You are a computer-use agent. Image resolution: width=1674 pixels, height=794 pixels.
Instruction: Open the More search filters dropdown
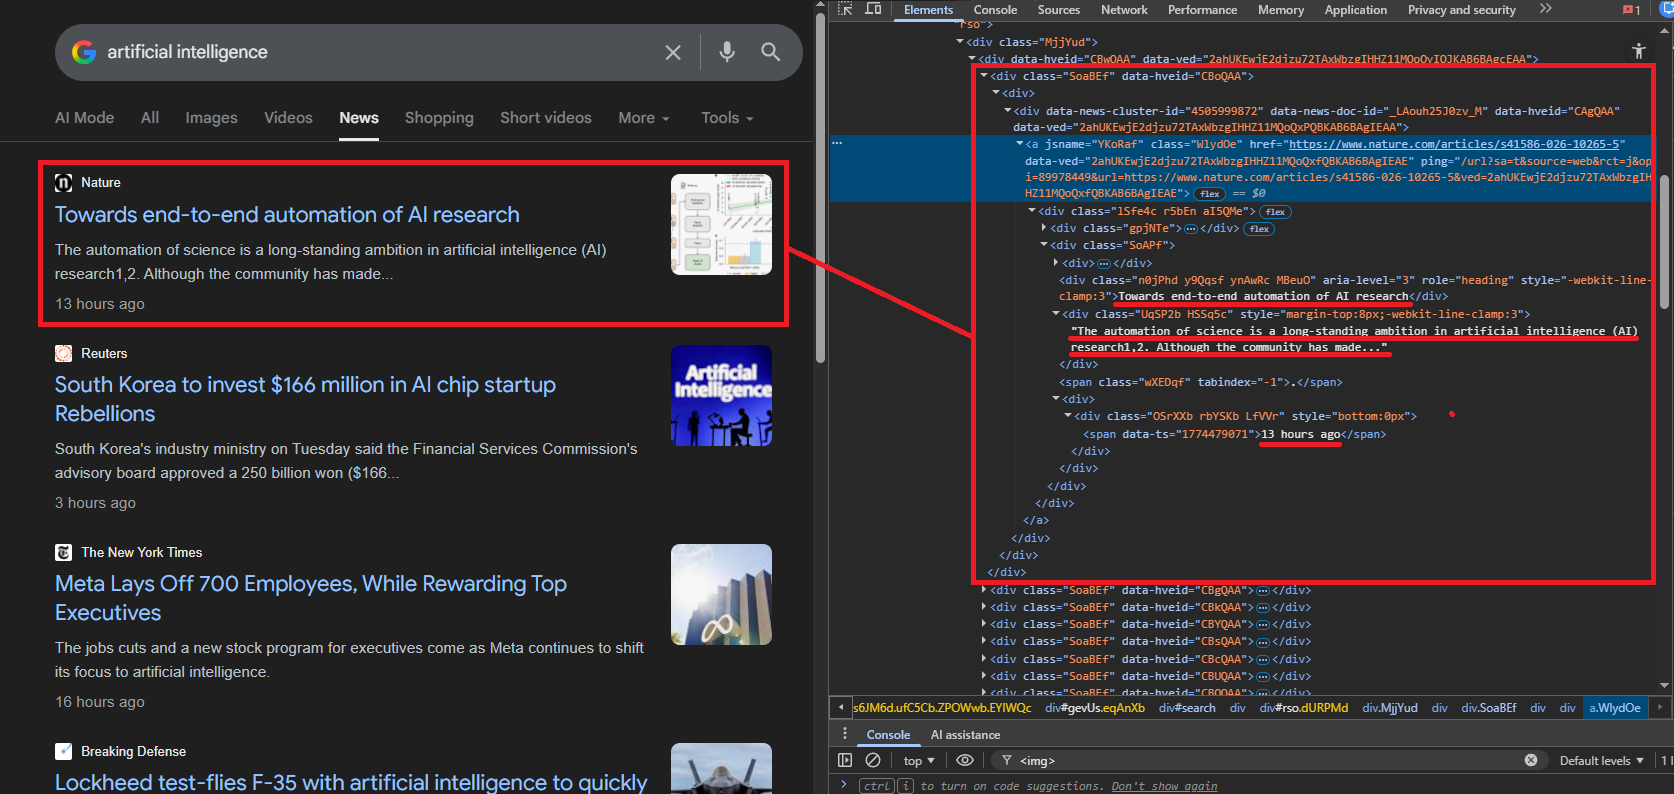pos(644,118)
